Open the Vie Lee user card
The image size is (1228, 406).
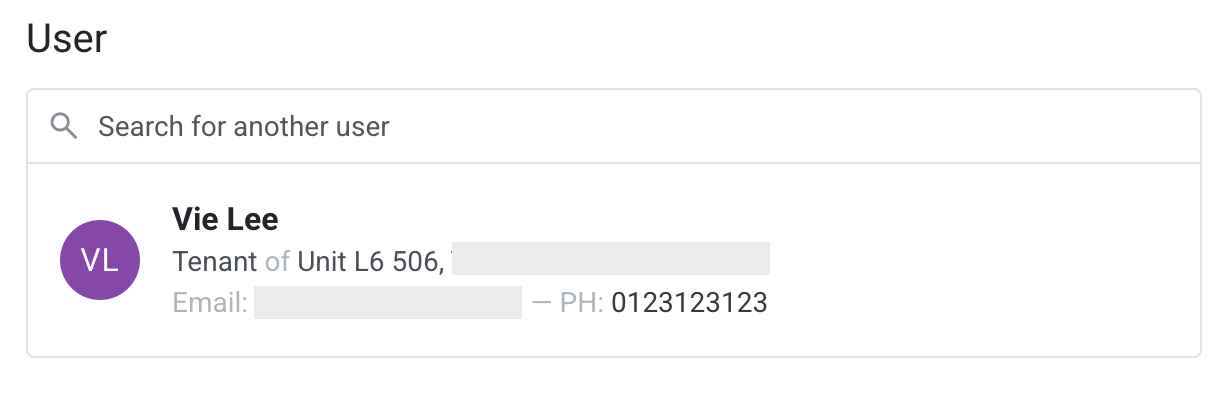(x=613, y=260)
